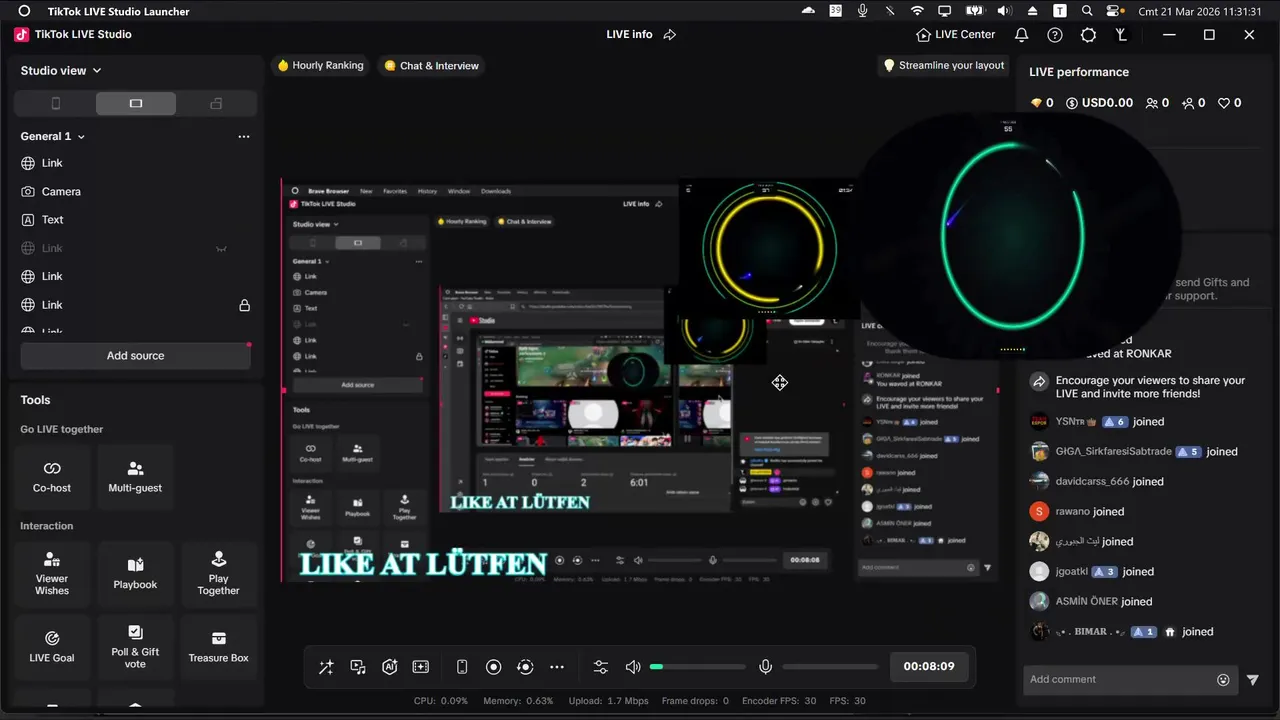Click the USD0.00 earnings stat

coord(1099,103)
